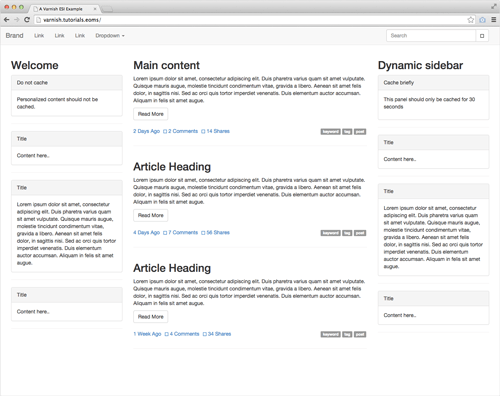Click Read More under Main content
Image resolution: width=500 pixels, height=396 pixels.
click(151, 114)
